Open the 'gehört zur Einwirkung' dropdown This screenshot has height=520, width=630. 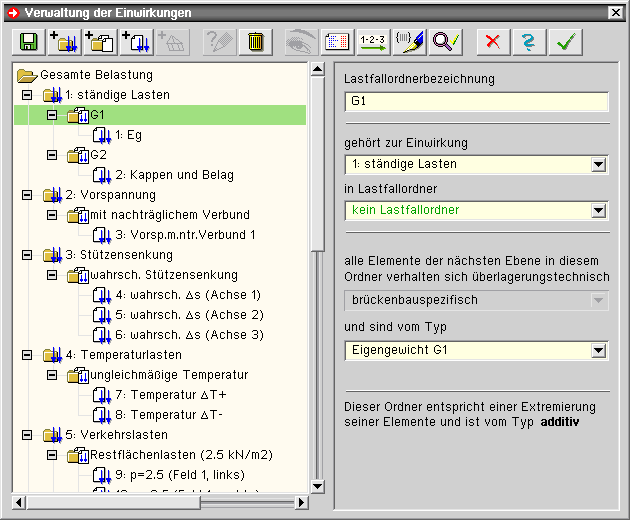click(x=599, y=165)
